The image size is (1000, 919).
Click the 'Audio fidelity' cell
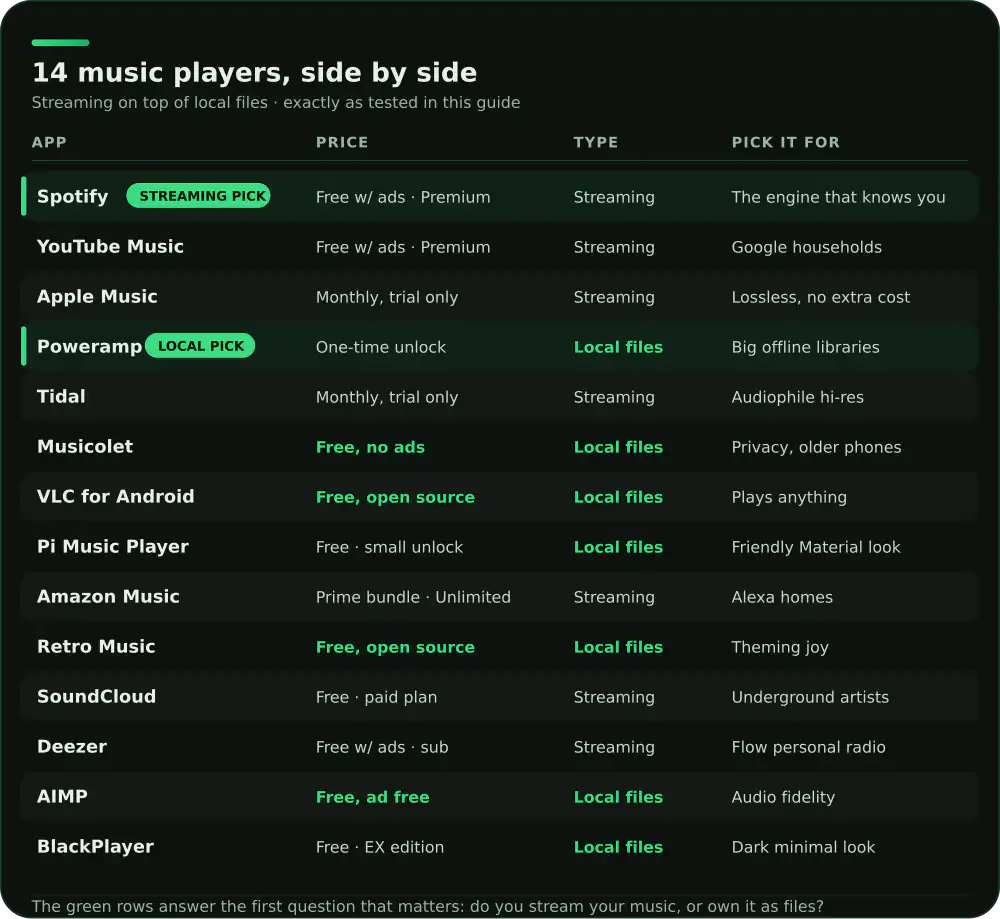[x=784, y=797]
